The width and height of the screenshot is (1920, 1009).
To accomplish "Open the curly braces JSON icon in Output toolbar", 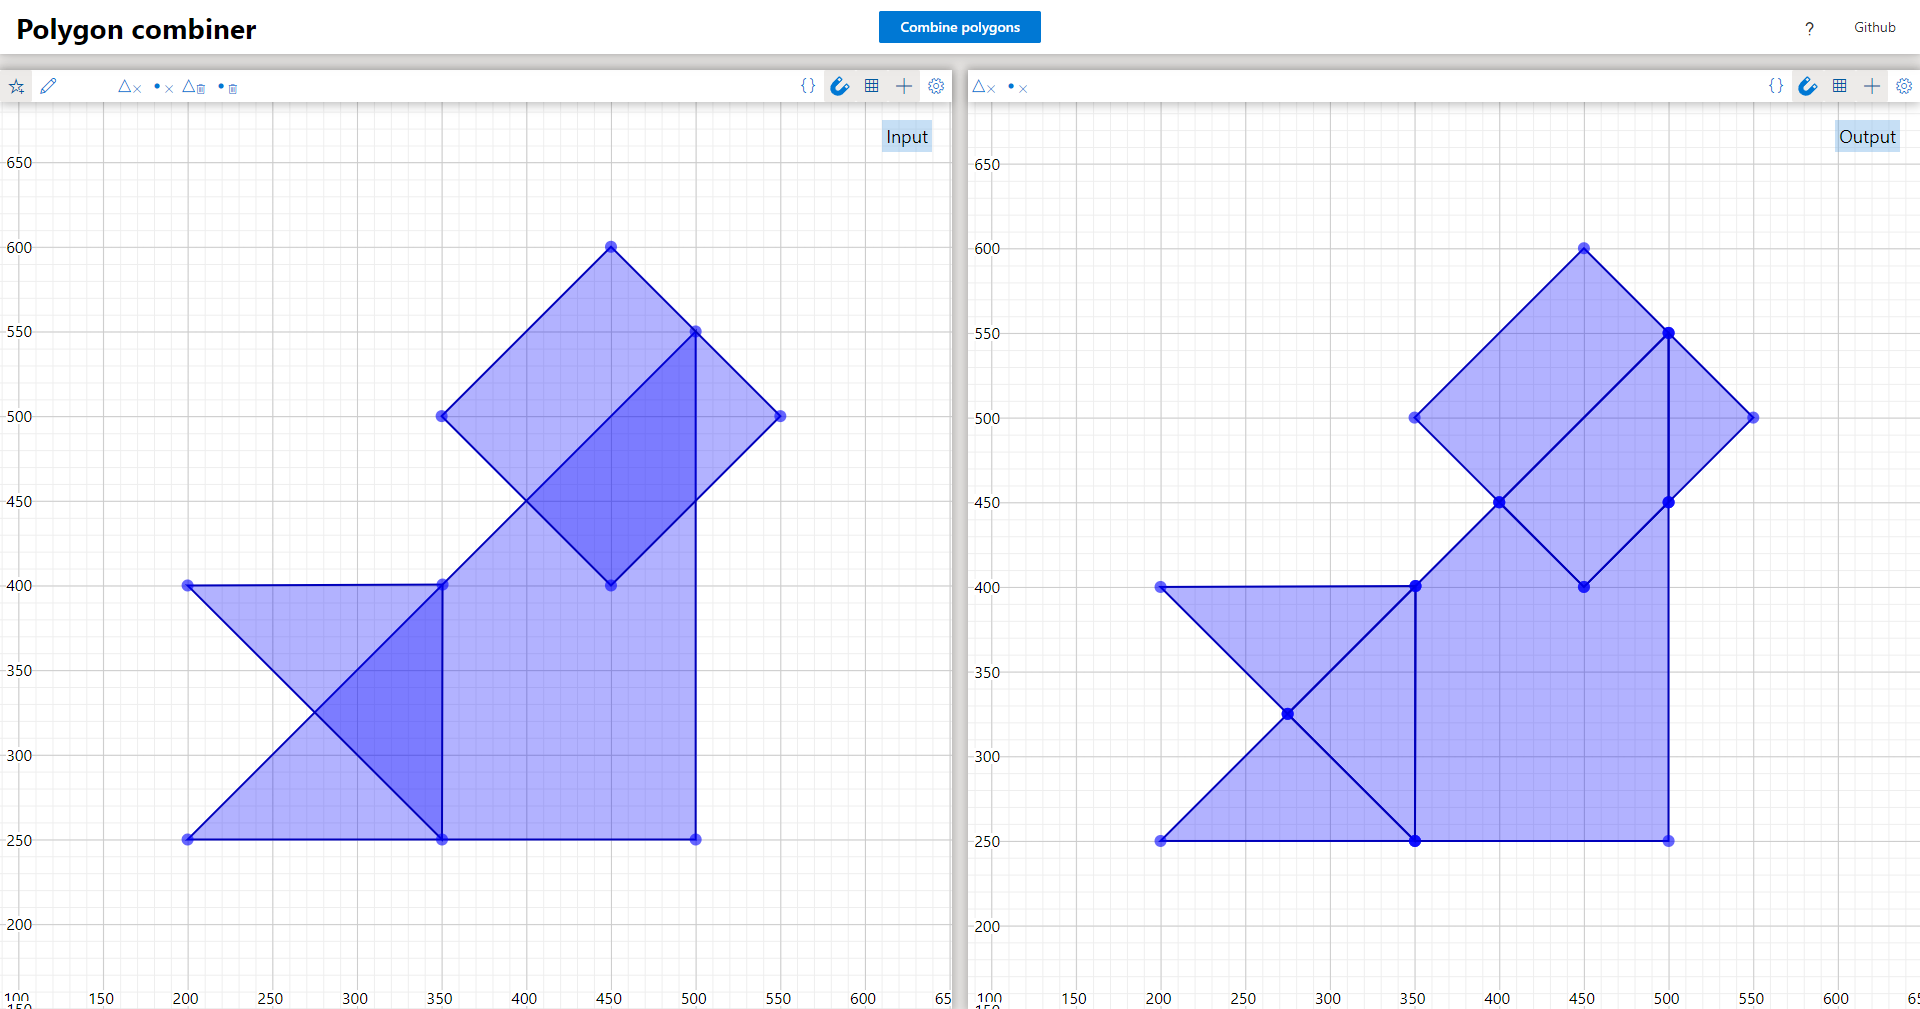I will pos(1776,86).
